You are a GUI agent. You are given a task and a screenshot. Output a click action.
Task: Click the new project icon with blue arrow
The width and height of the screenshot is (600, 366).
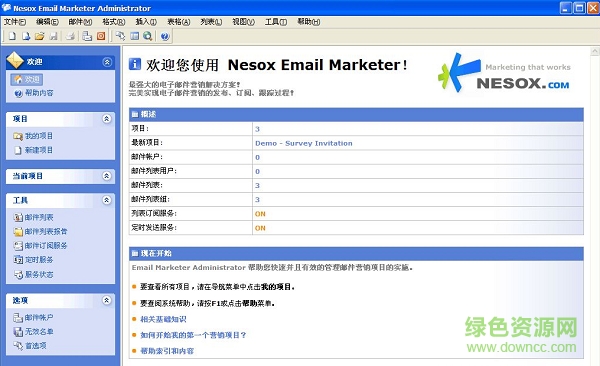pyautogui.click(x=26, y=36)
